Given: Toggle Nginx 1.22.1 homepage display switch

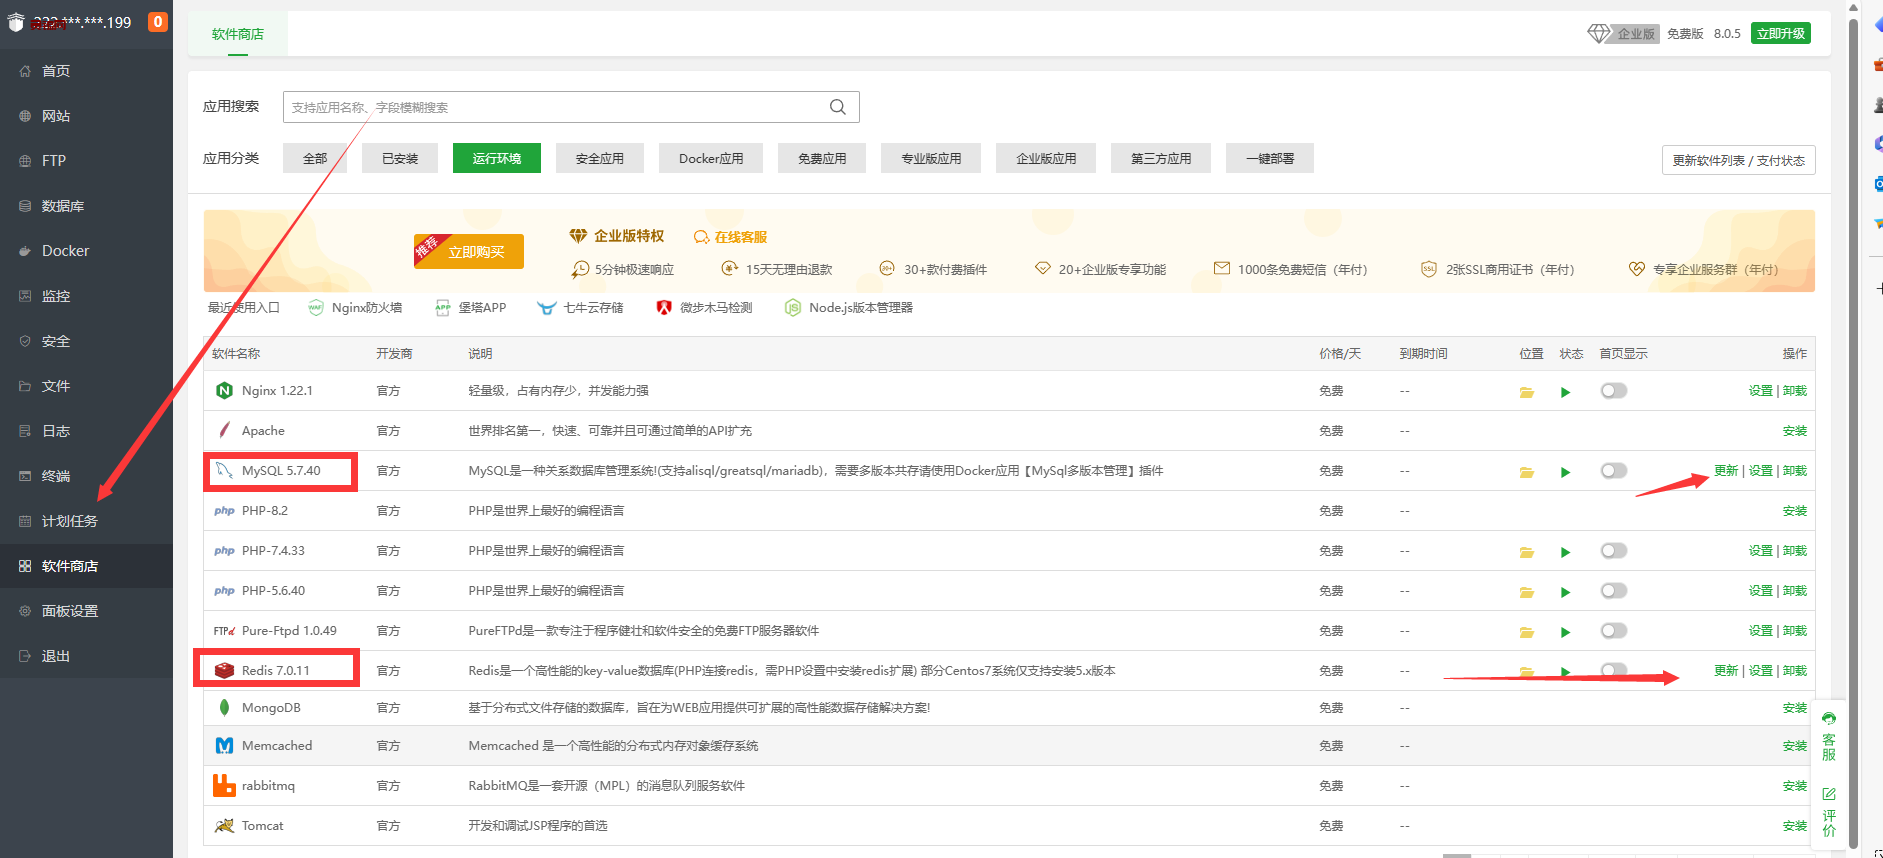Looking at the screenshot, I should pyautogui.click(x=1613, y=391).
